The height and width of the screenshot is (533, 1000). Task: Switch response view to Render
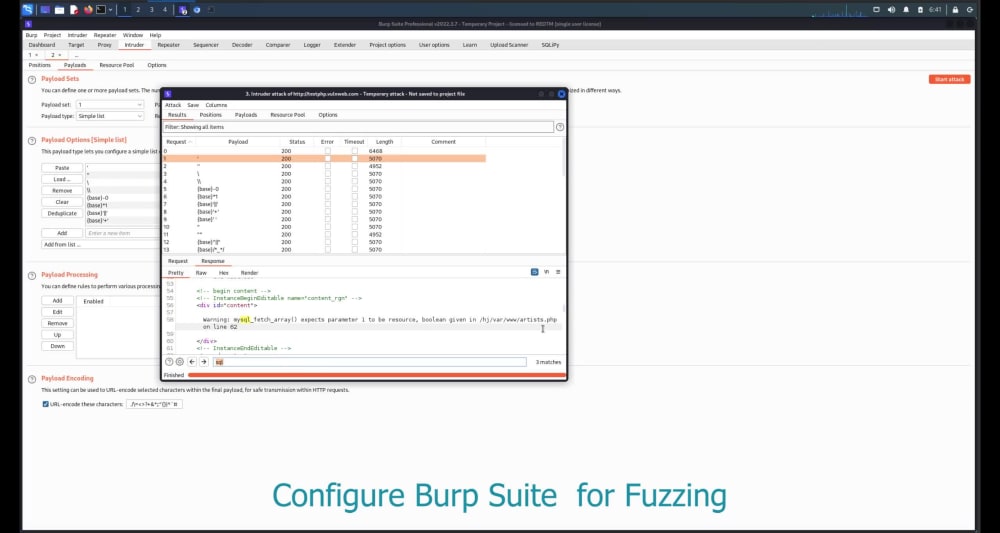click(249, 273)
